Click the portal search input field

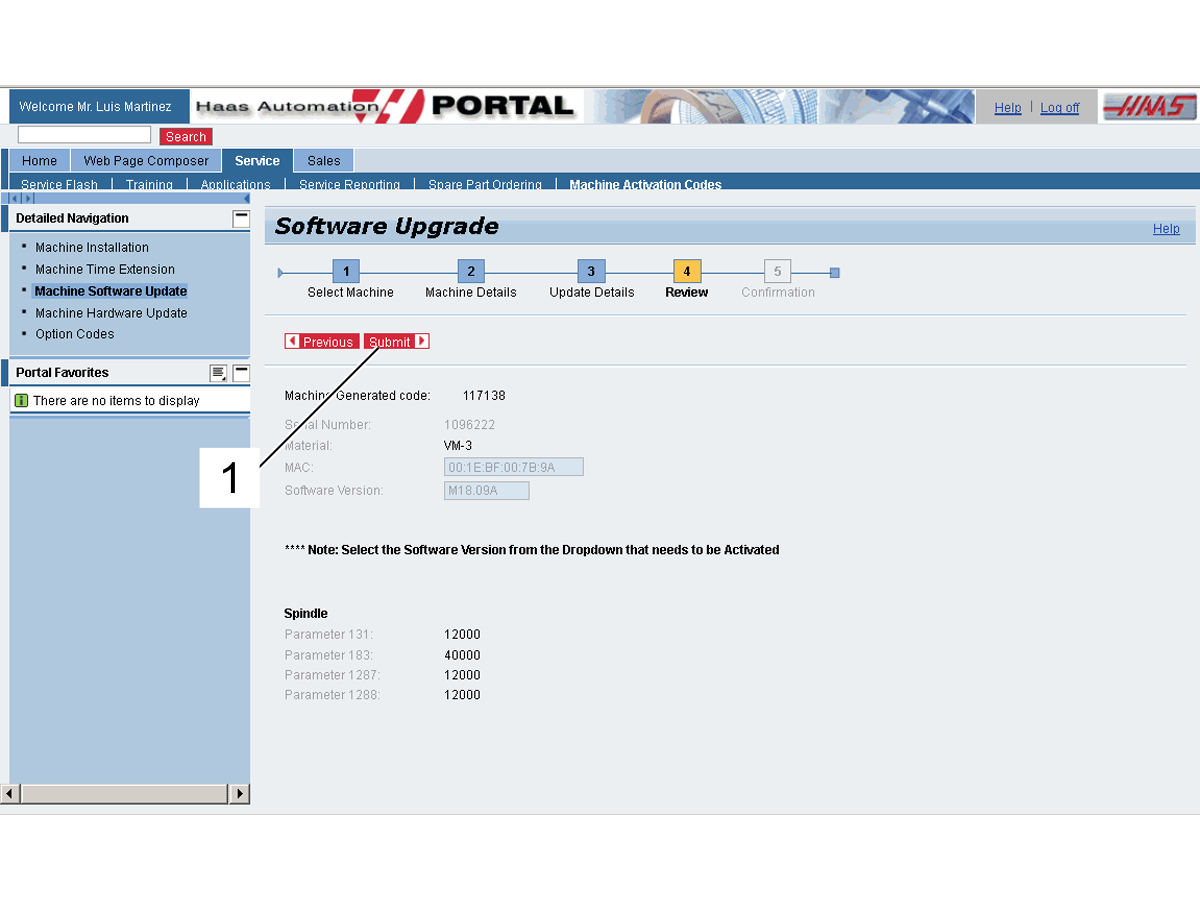(84, 135)
